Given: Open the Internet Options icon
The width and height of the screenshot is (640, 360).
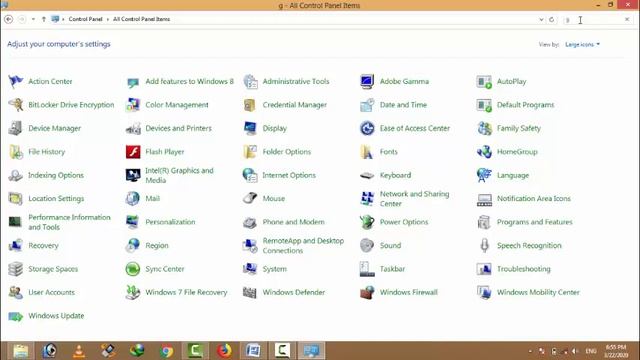Looking at the screenshot, I should (250, 175).
